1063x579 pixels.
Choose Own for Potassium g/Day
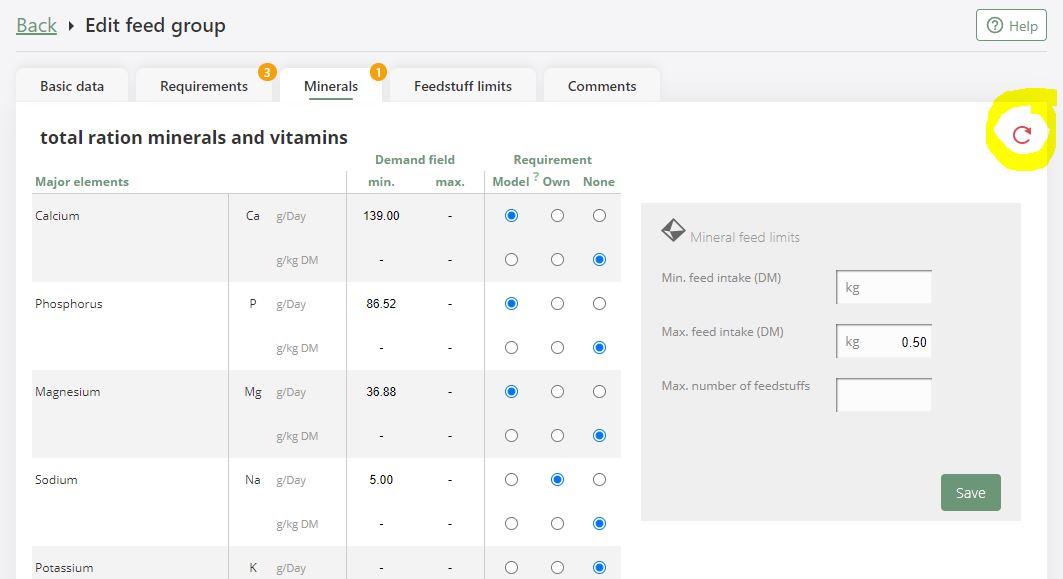557,568
